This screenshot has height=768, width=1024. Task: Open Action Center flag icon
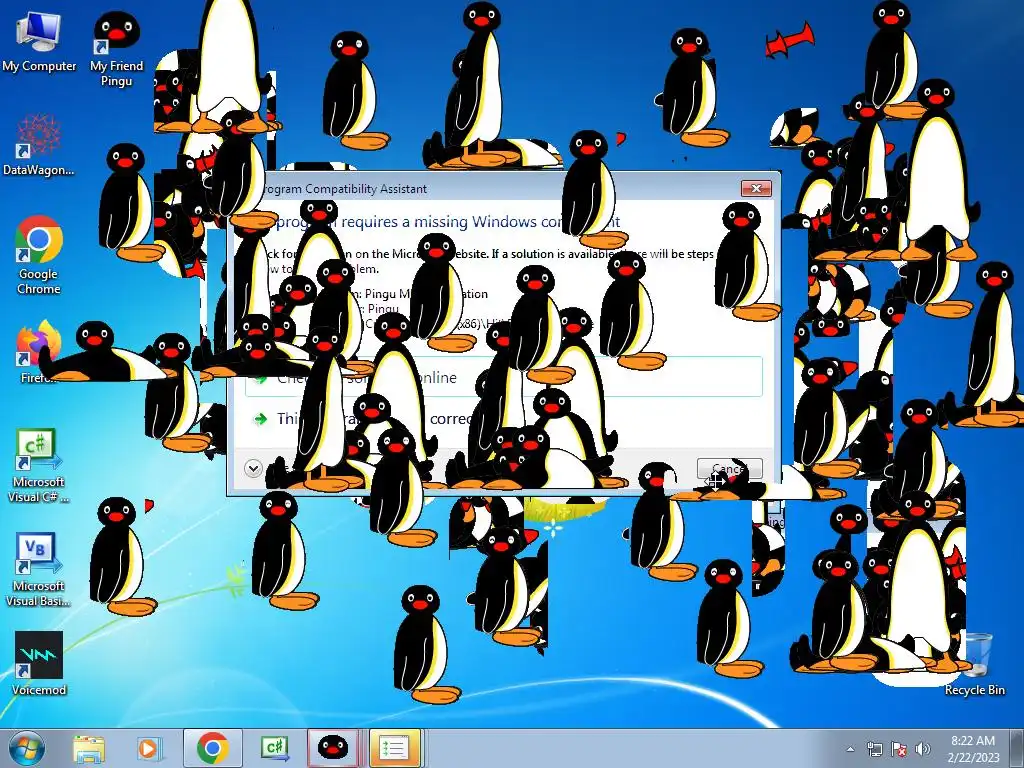coord(899,749)
